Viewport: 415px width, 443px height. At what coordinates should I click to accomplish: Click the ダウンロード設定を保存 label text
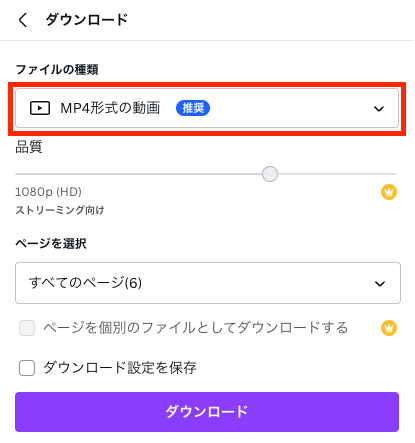(120, 368)
